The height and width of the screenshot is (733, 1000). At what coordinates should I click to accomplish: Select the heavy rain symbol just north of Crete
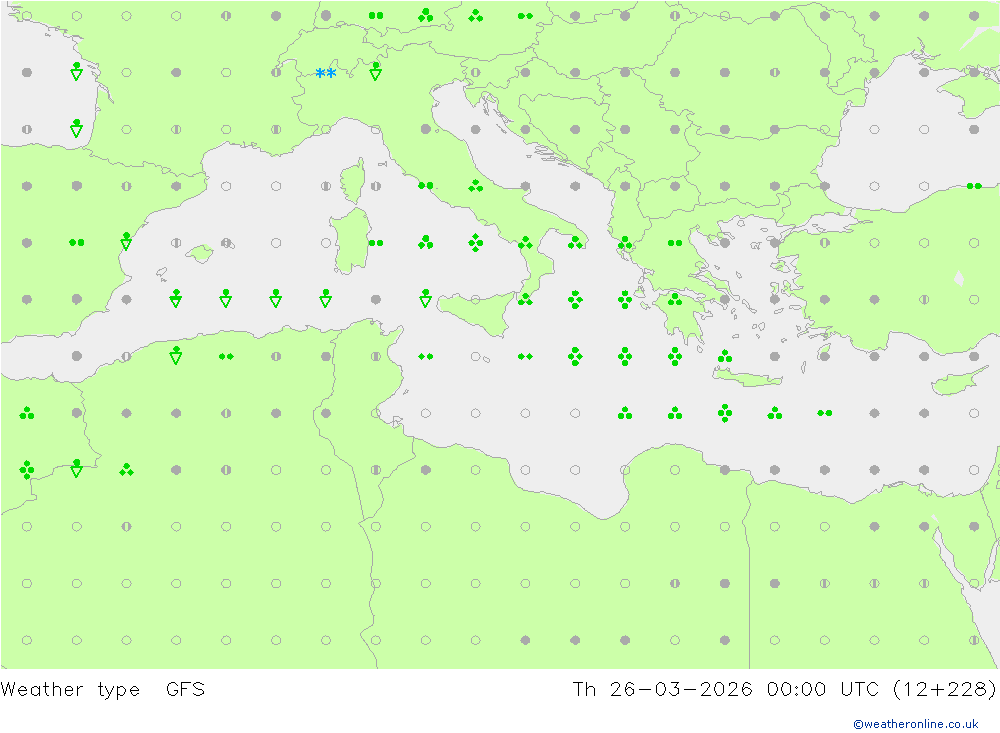[725, 356]
